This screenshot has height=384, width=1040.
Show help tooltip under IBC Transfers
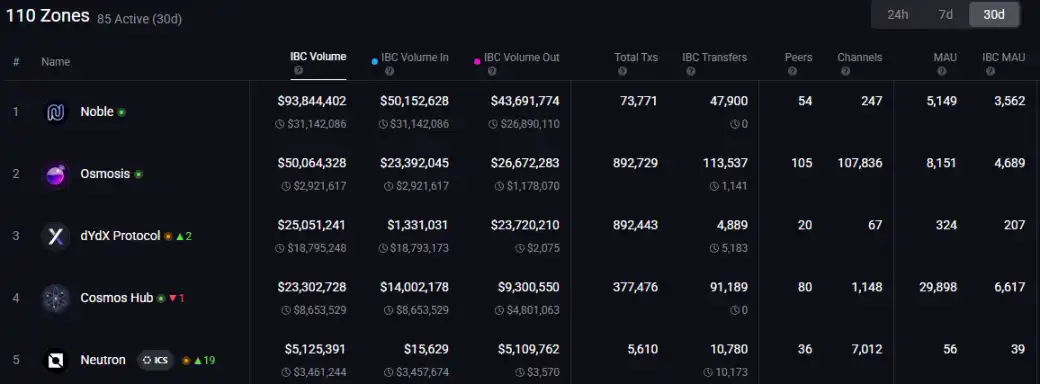690,71
